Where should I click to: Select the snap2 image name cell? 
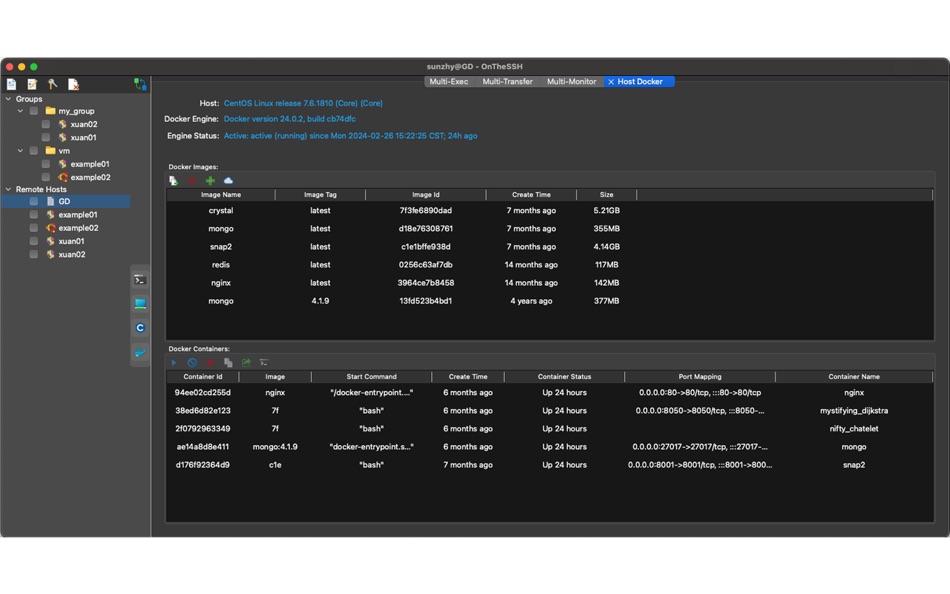(x=221, y=247)
